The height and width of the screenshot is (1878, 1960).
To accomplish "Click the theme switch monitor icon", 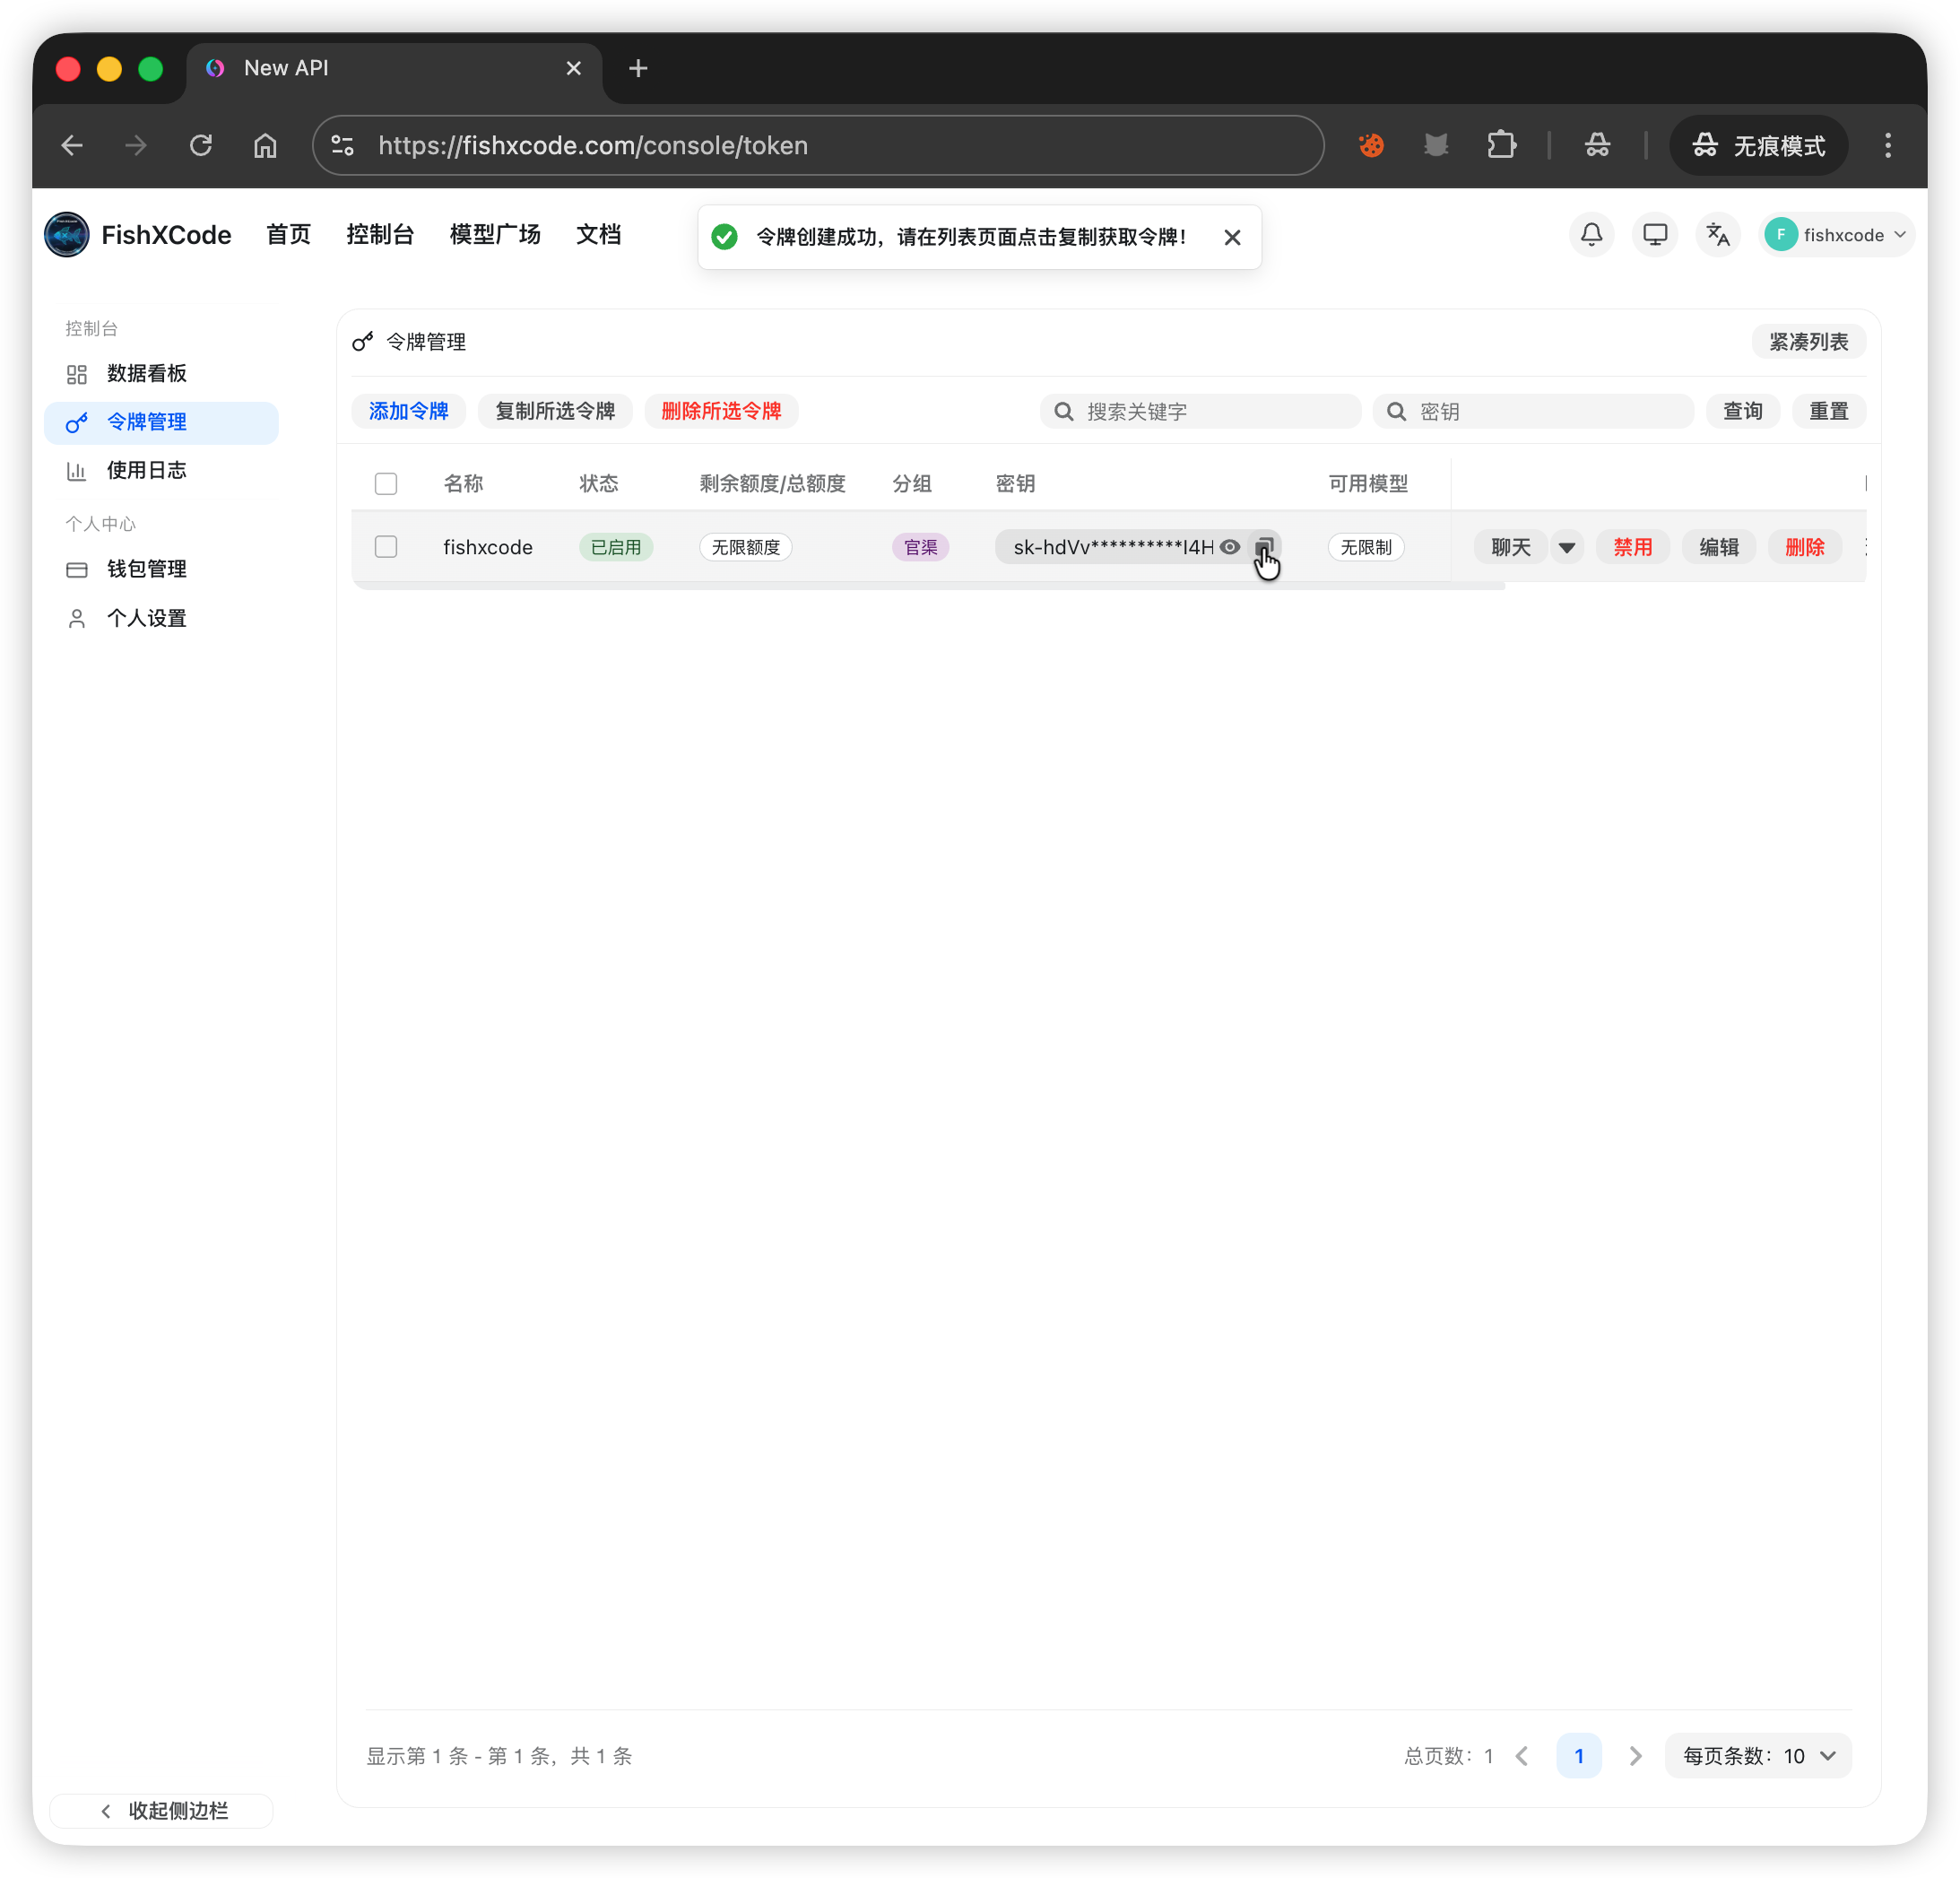I will (x=1655, y=235).
